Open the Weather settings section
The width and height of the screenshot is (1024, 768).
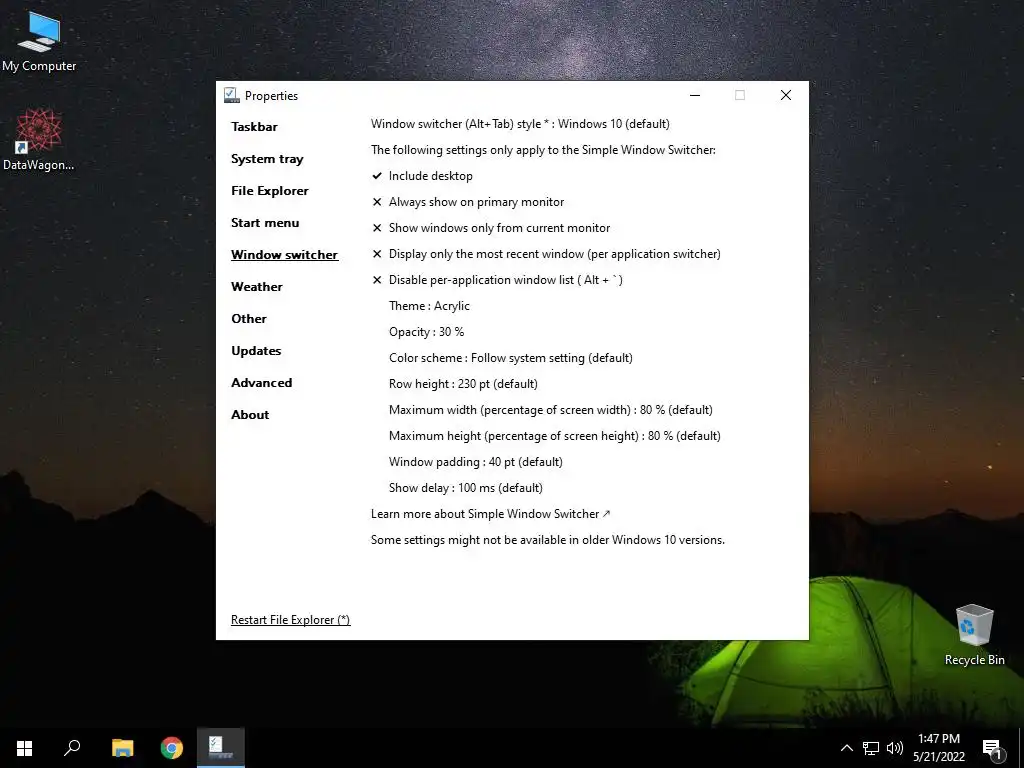click(257, 287)
